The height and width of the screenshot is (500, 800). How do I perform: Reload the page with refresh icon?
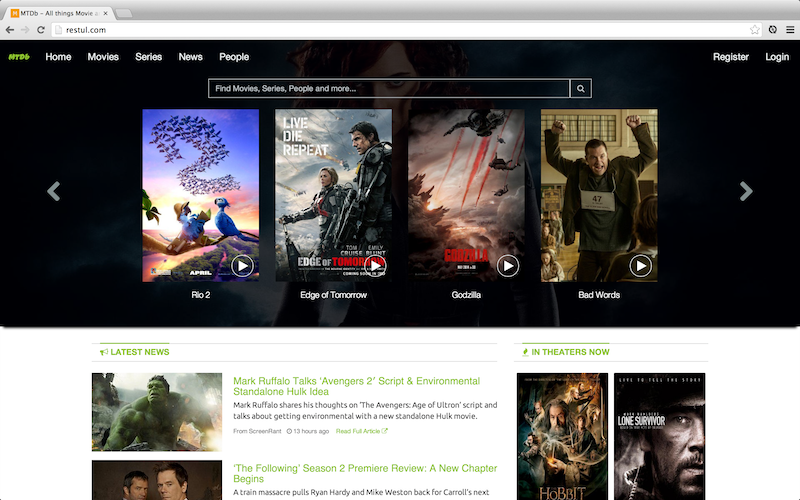coord(41,30)
